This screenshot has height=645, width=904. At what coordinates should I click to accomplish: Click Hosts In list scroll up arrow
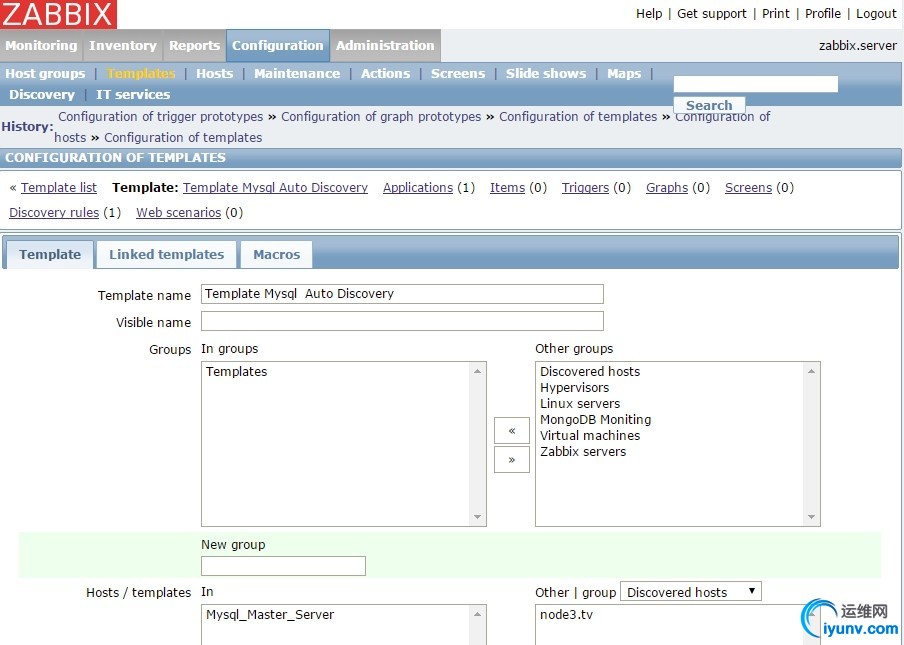[x=477, y=614]
